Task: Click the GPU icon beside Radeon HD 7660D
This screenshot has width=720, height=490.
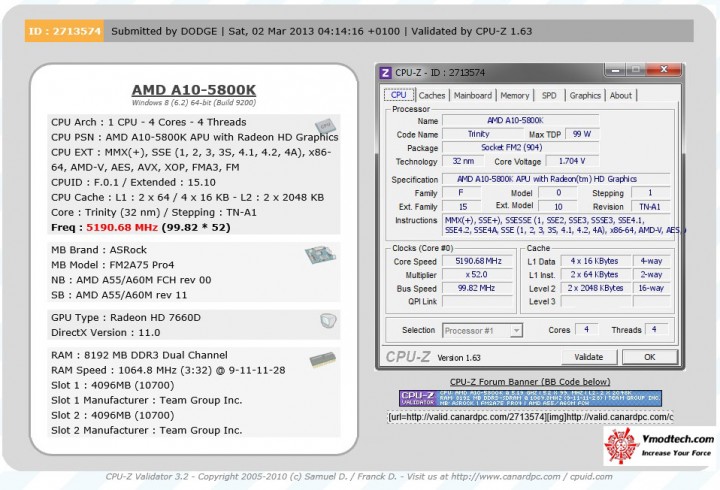Action: point(328,321)
